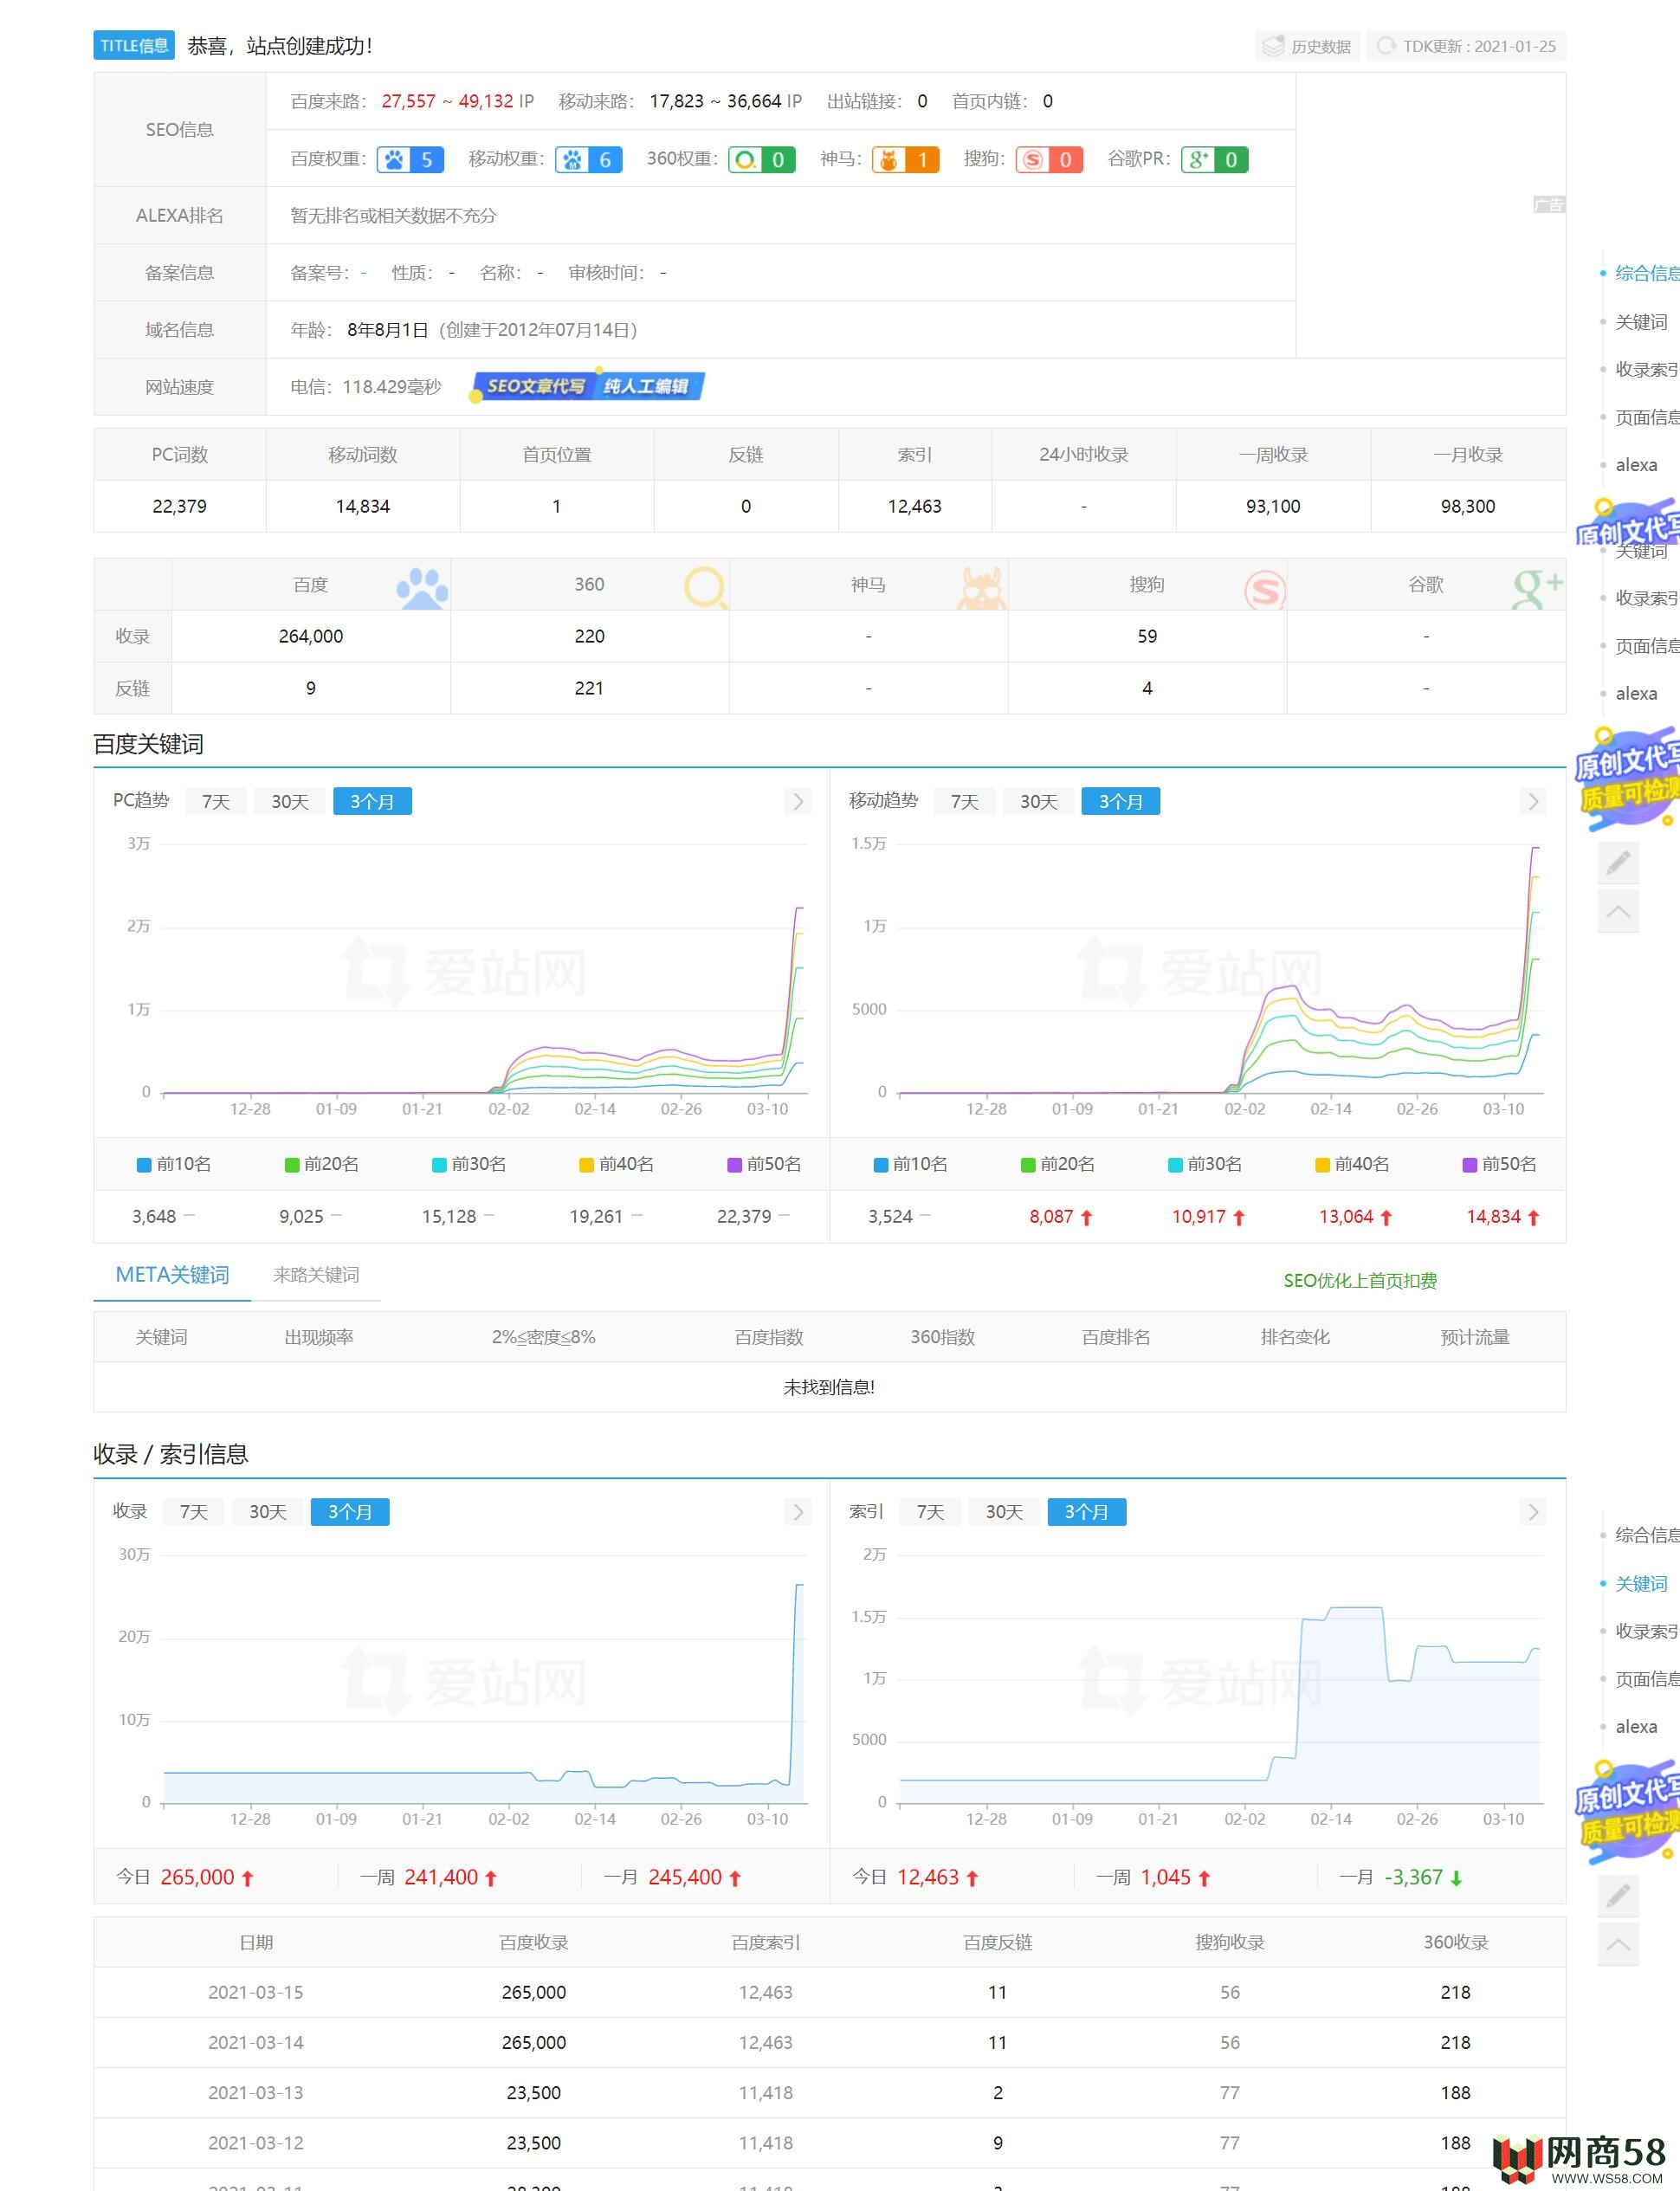Select 索引 chart 30天 range
This screenshot has width=1680, height=2191.
[x=1005, y=1512]
